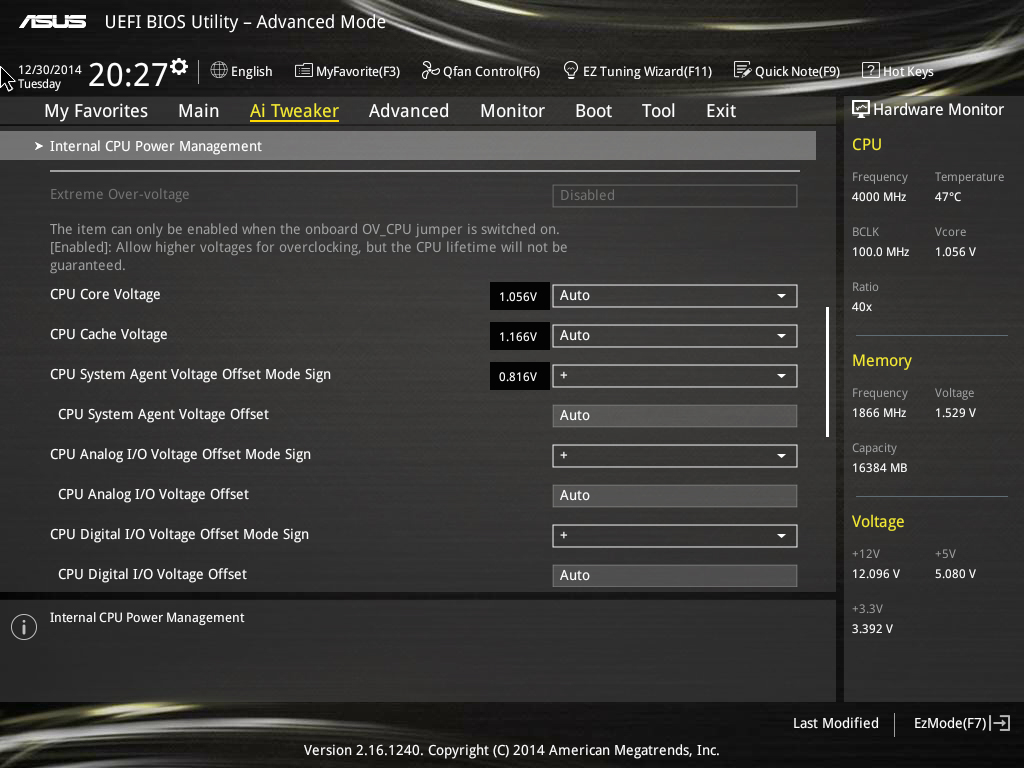Click CPU frequency value 4000 MHz
Viewport: 1024px width, 768px height.
(878, 197)
